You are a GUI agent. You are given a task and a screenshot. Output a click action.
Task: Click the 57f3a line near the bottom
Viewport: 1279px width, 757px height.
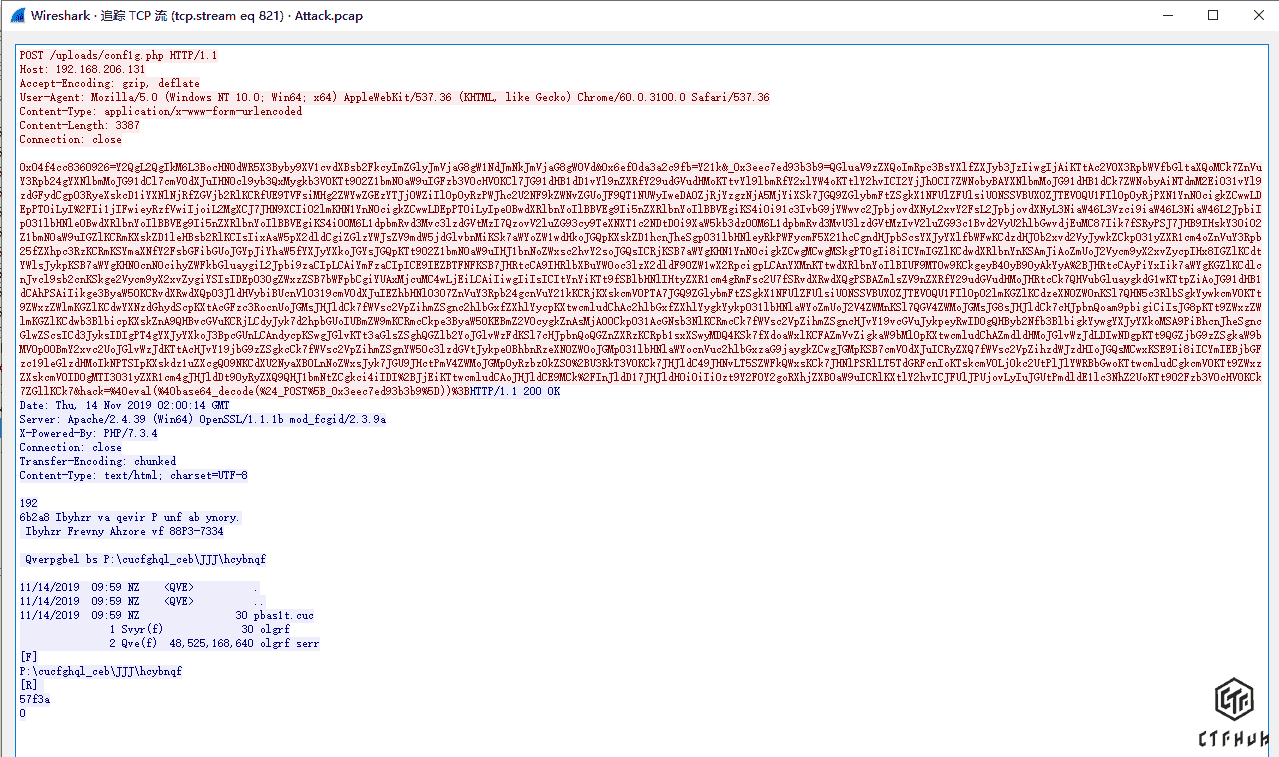[35, 699]
